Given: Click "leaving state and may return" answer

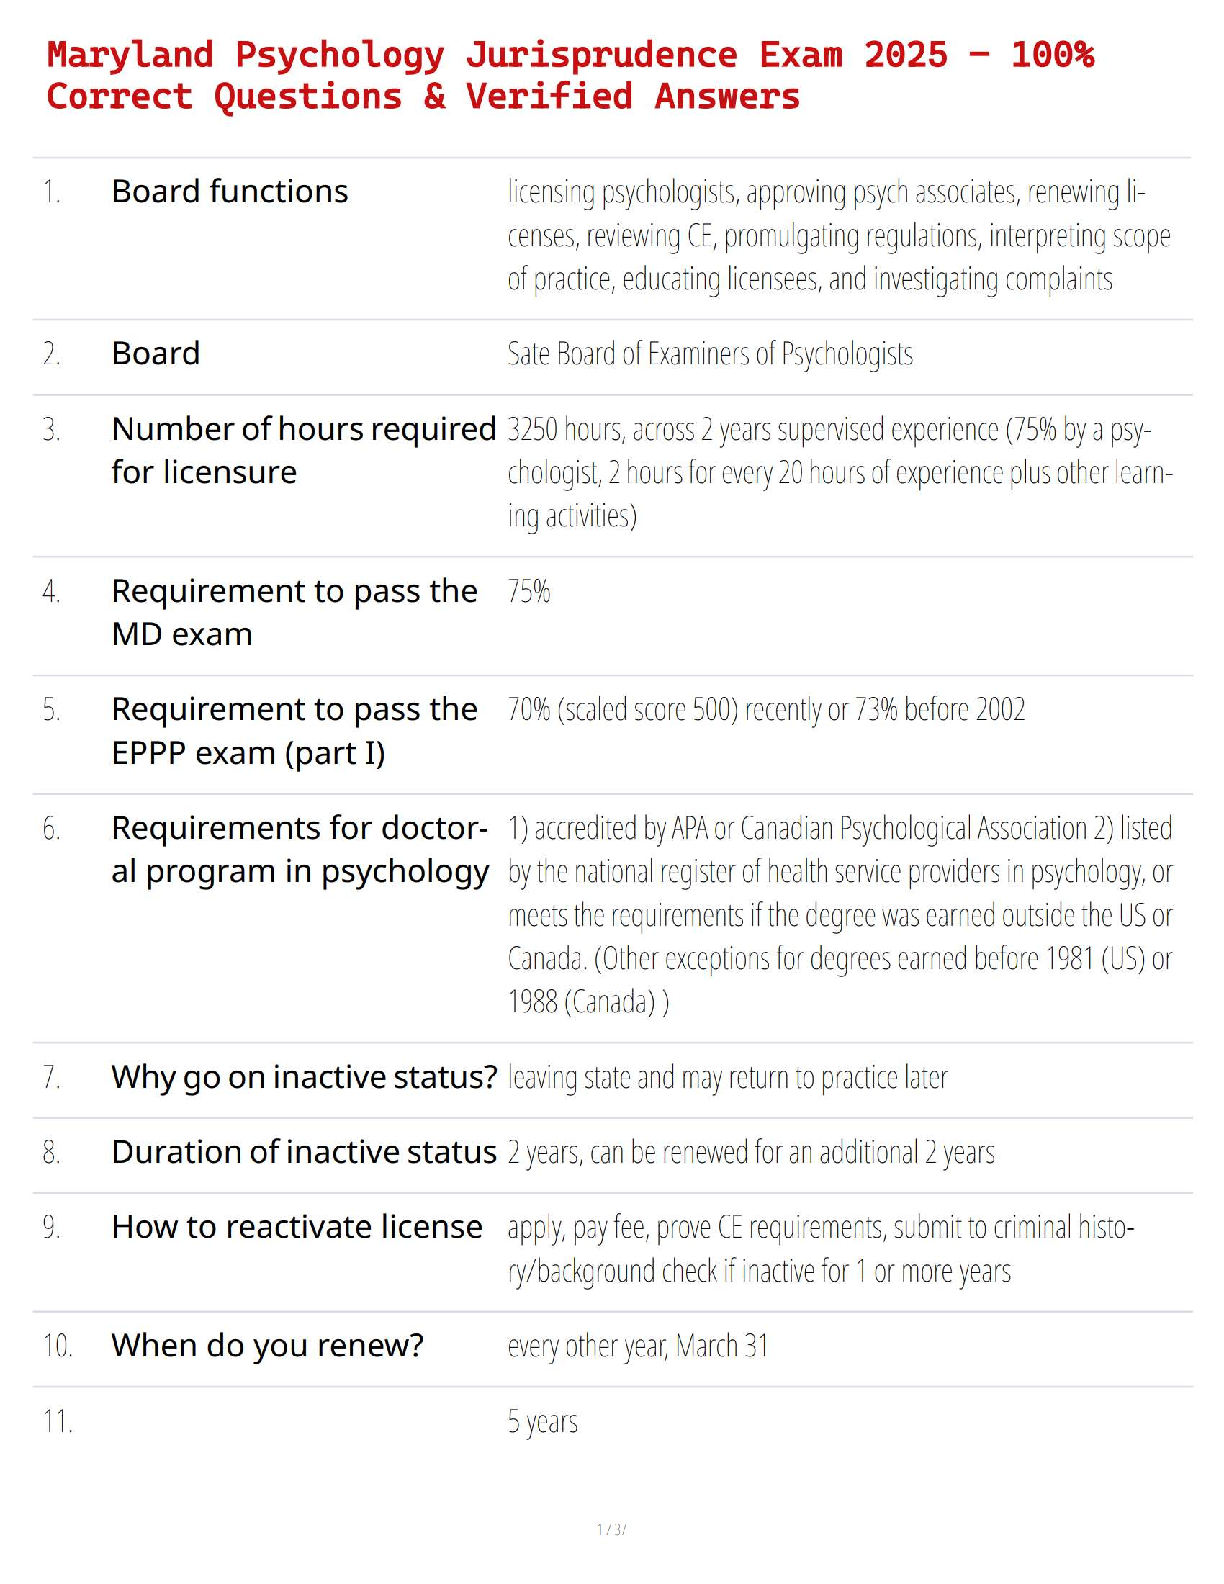Looking at the screenshot, I should 727,1078.
